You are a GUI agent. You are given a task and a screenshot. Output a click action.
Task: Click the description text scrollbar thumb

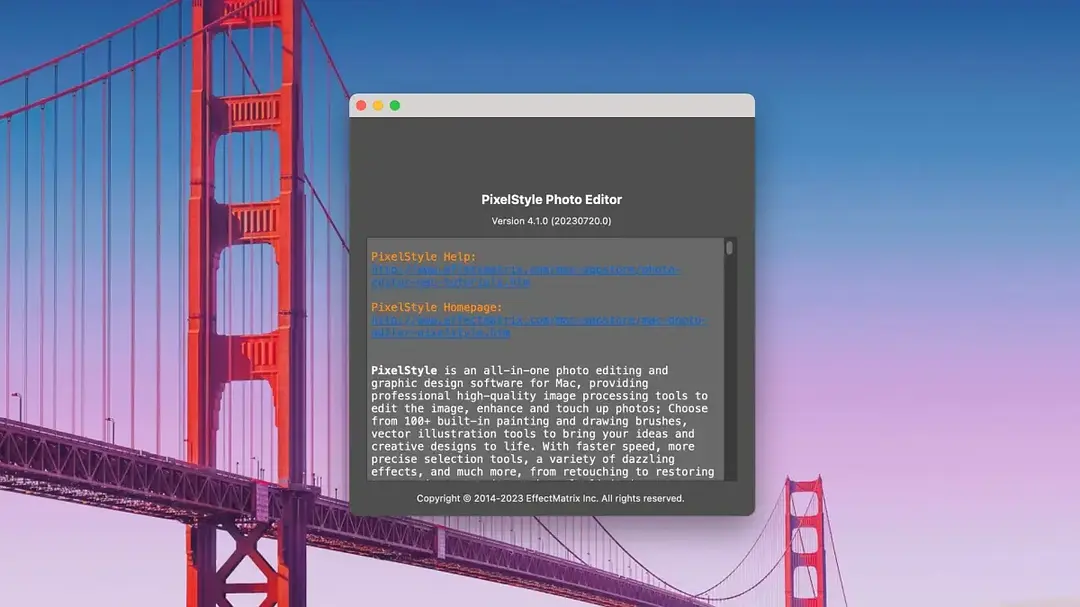pyautogui.click(x=729, y=247)
